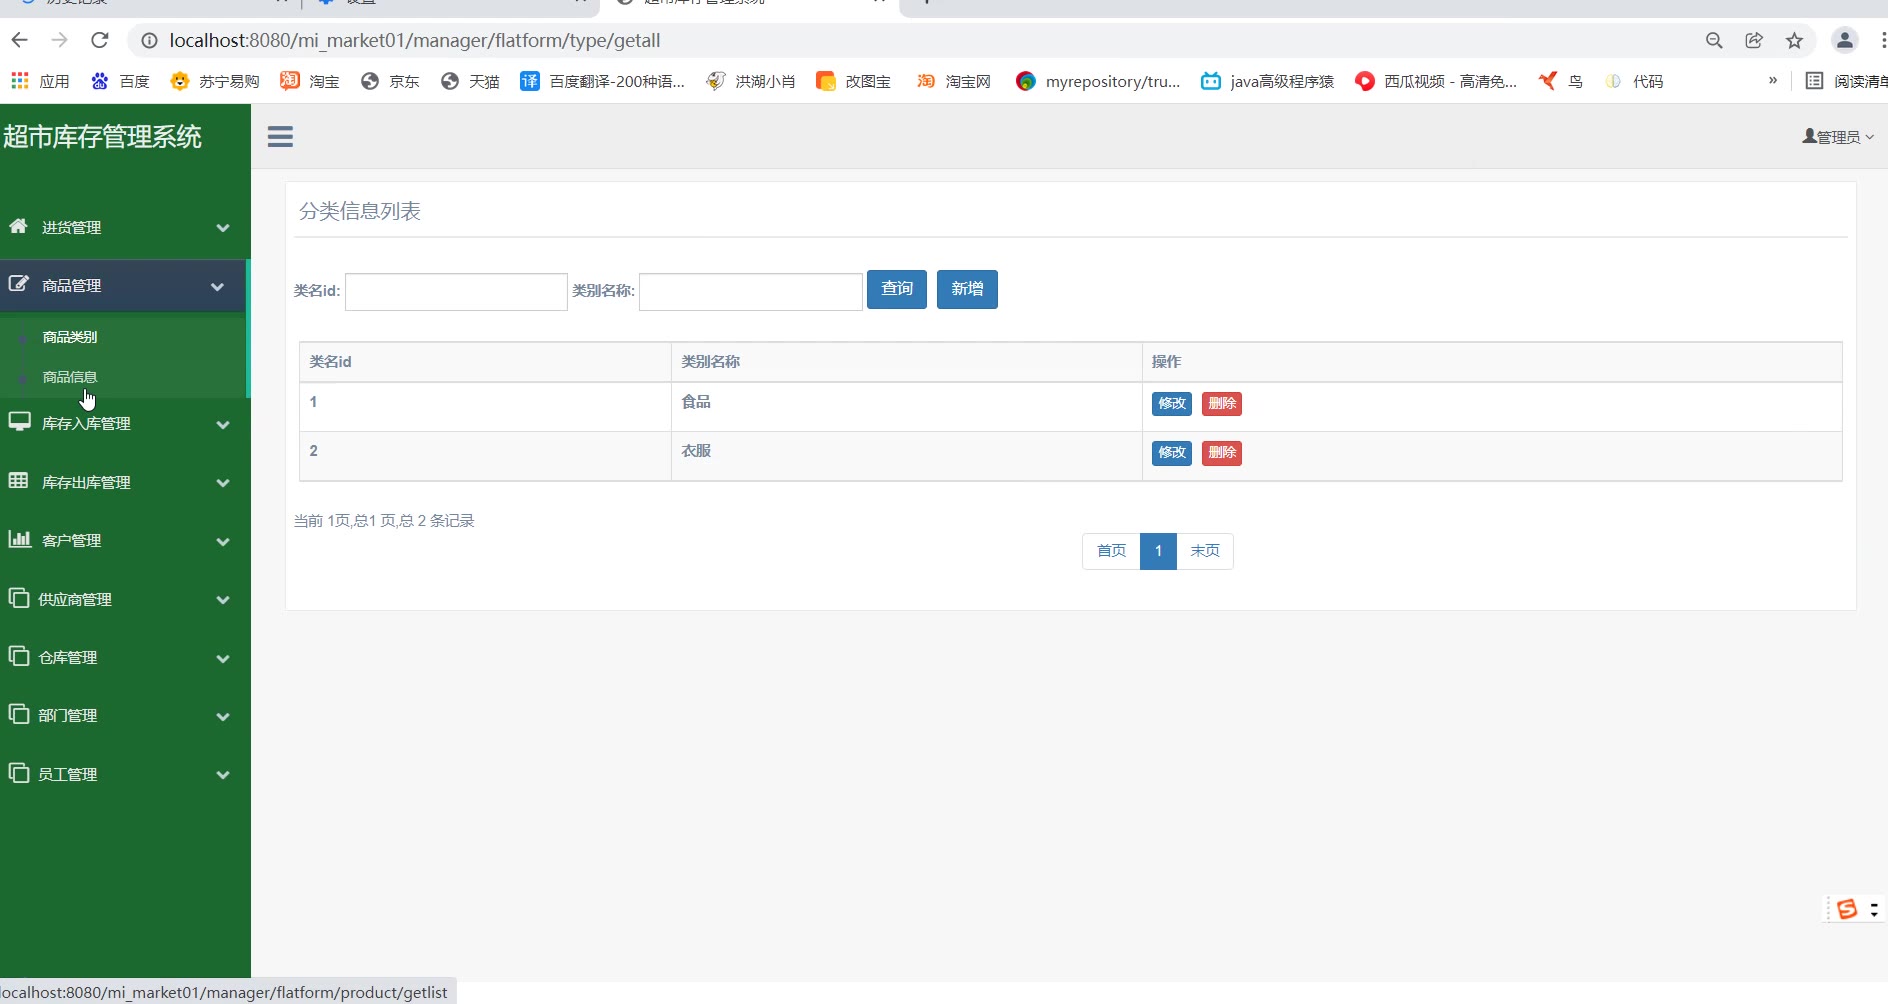Image resolution: width=1888 pixels, height=1004 pixels.
Task: Select page 1 in pagination
Action: (x=1158, y=551)
